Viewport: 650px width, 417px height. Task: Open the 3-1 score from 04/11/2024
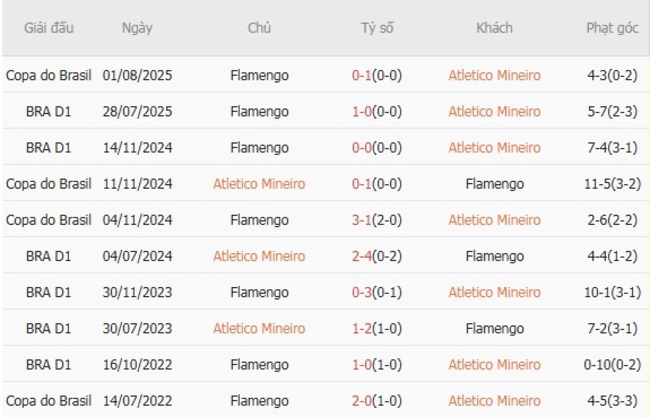364,220
